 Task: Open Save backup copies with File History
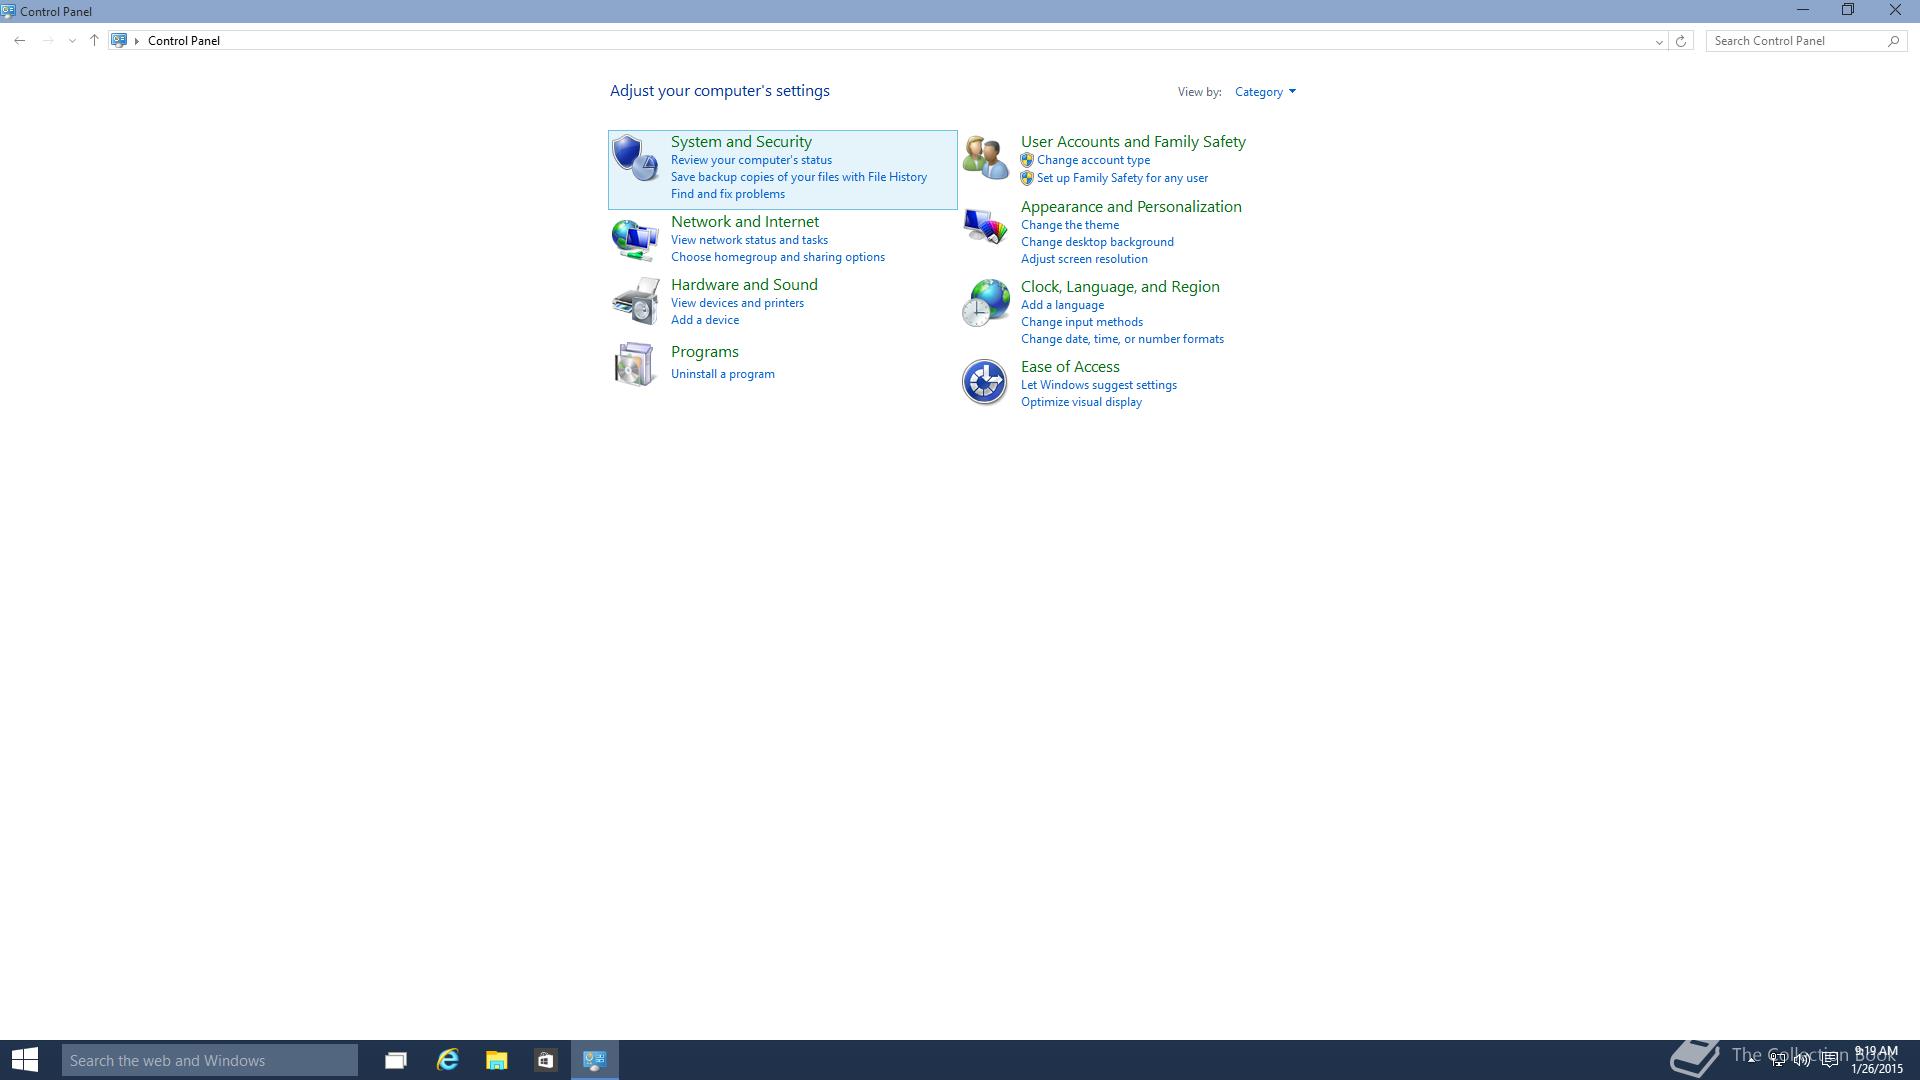[799, 177]
